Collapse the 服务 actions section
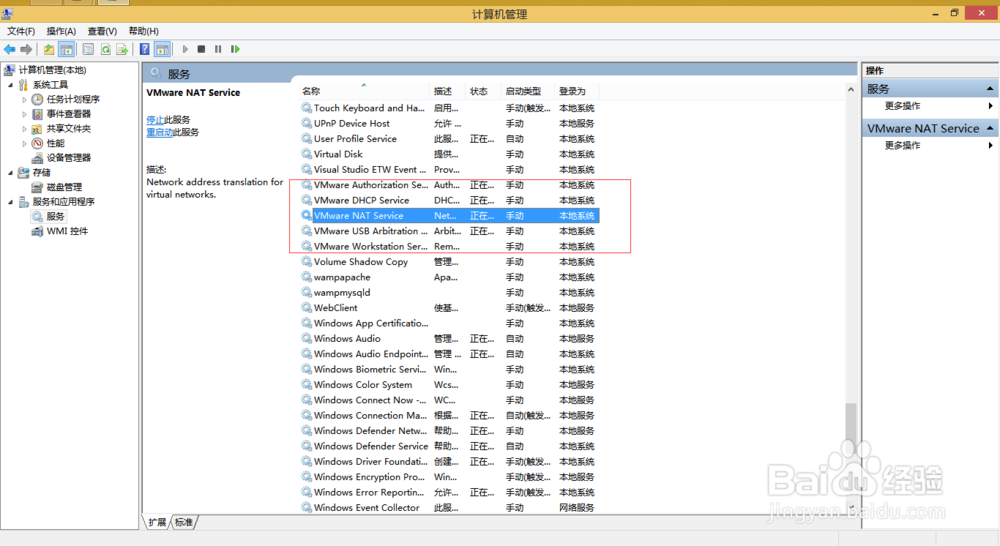Screen dimensions: 1000x546 (990, 88)
